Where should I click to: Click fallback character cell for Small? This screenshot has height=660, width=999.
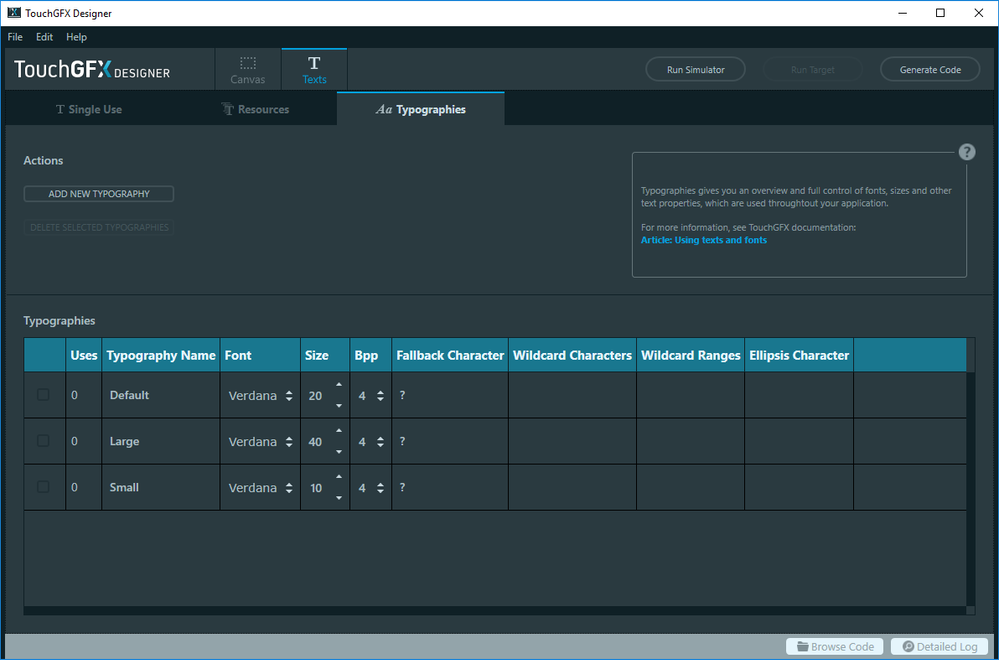coord(450,487)
